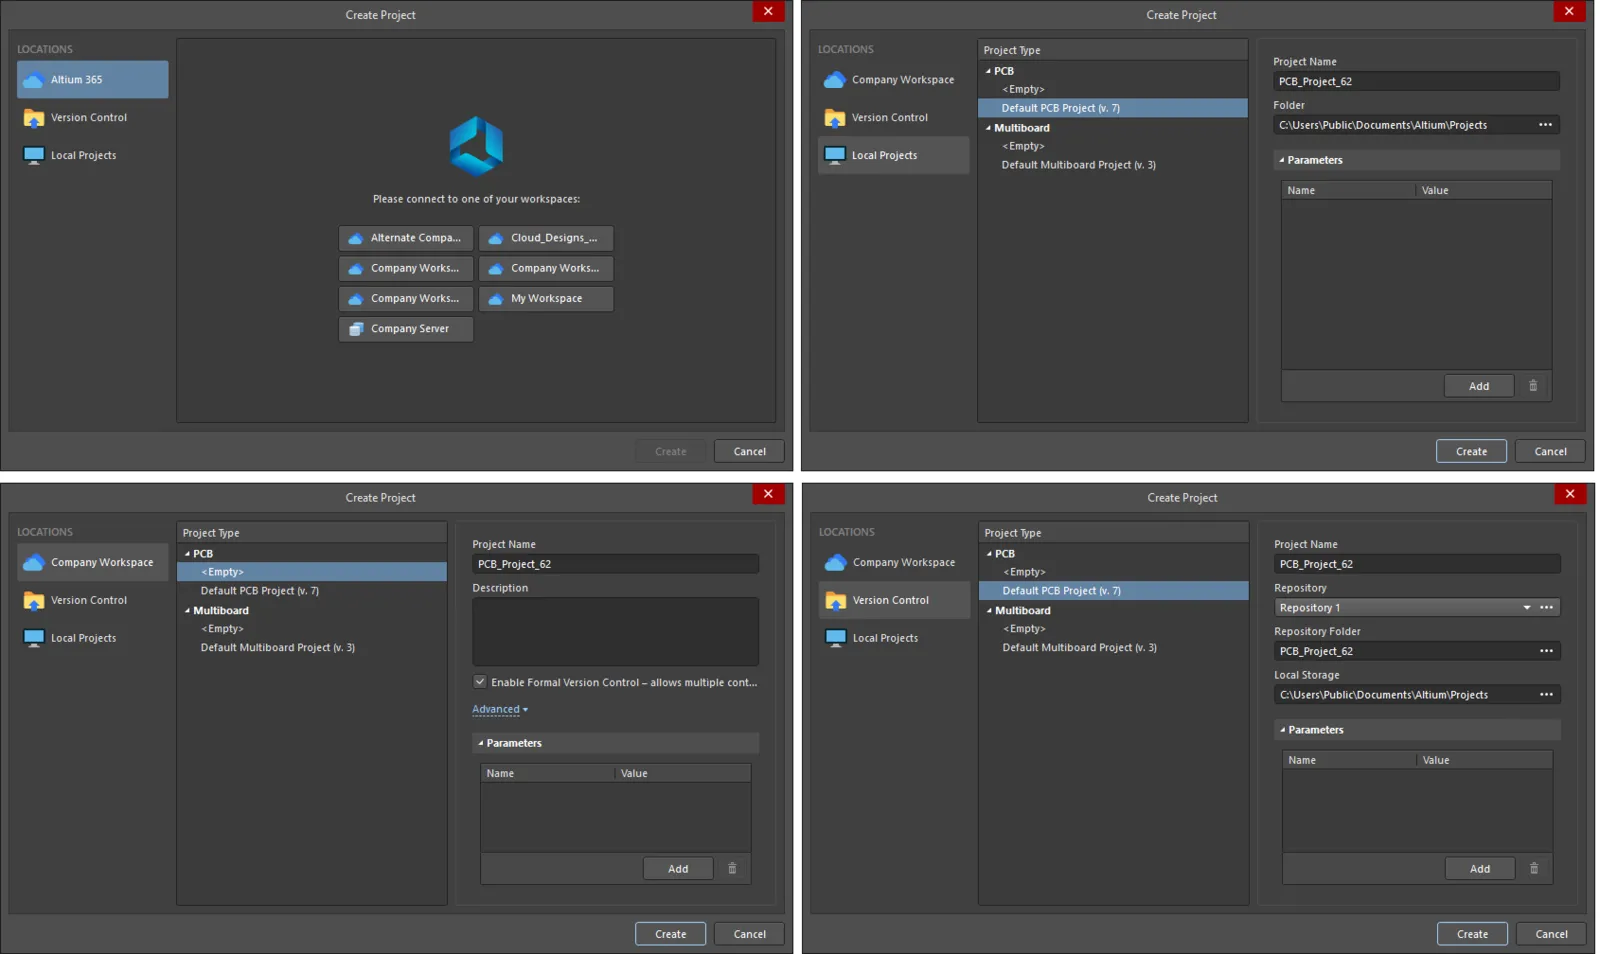Screen dimensions: 1600x954
Task: Select Local Projects in bottom-right dialog
Action: [894, 638]
